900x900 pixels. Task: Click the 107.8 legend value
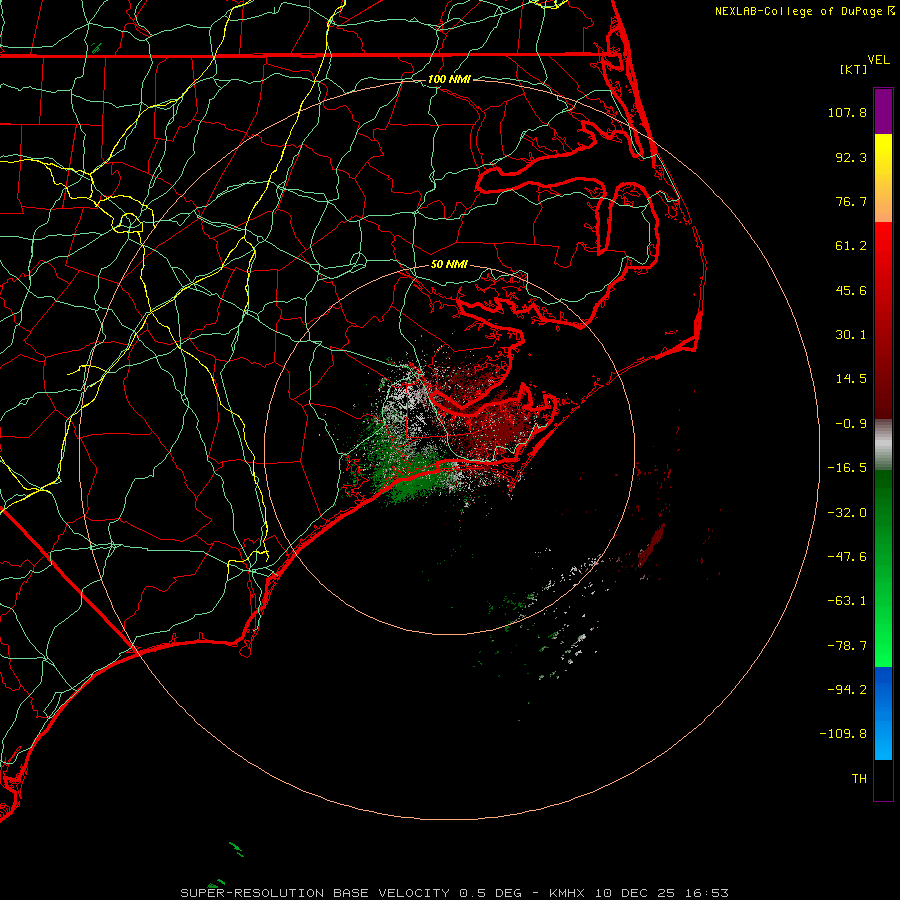coord(847,112)
